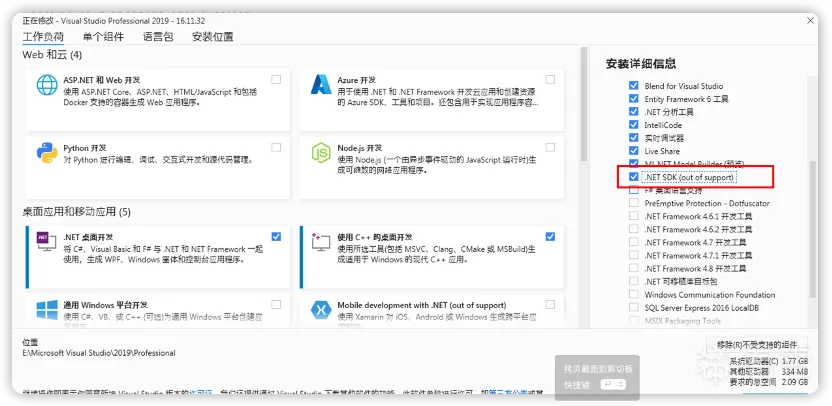
Task: Click 移除(R)不受支持的组件 button
Action: [x=757, y=344]
